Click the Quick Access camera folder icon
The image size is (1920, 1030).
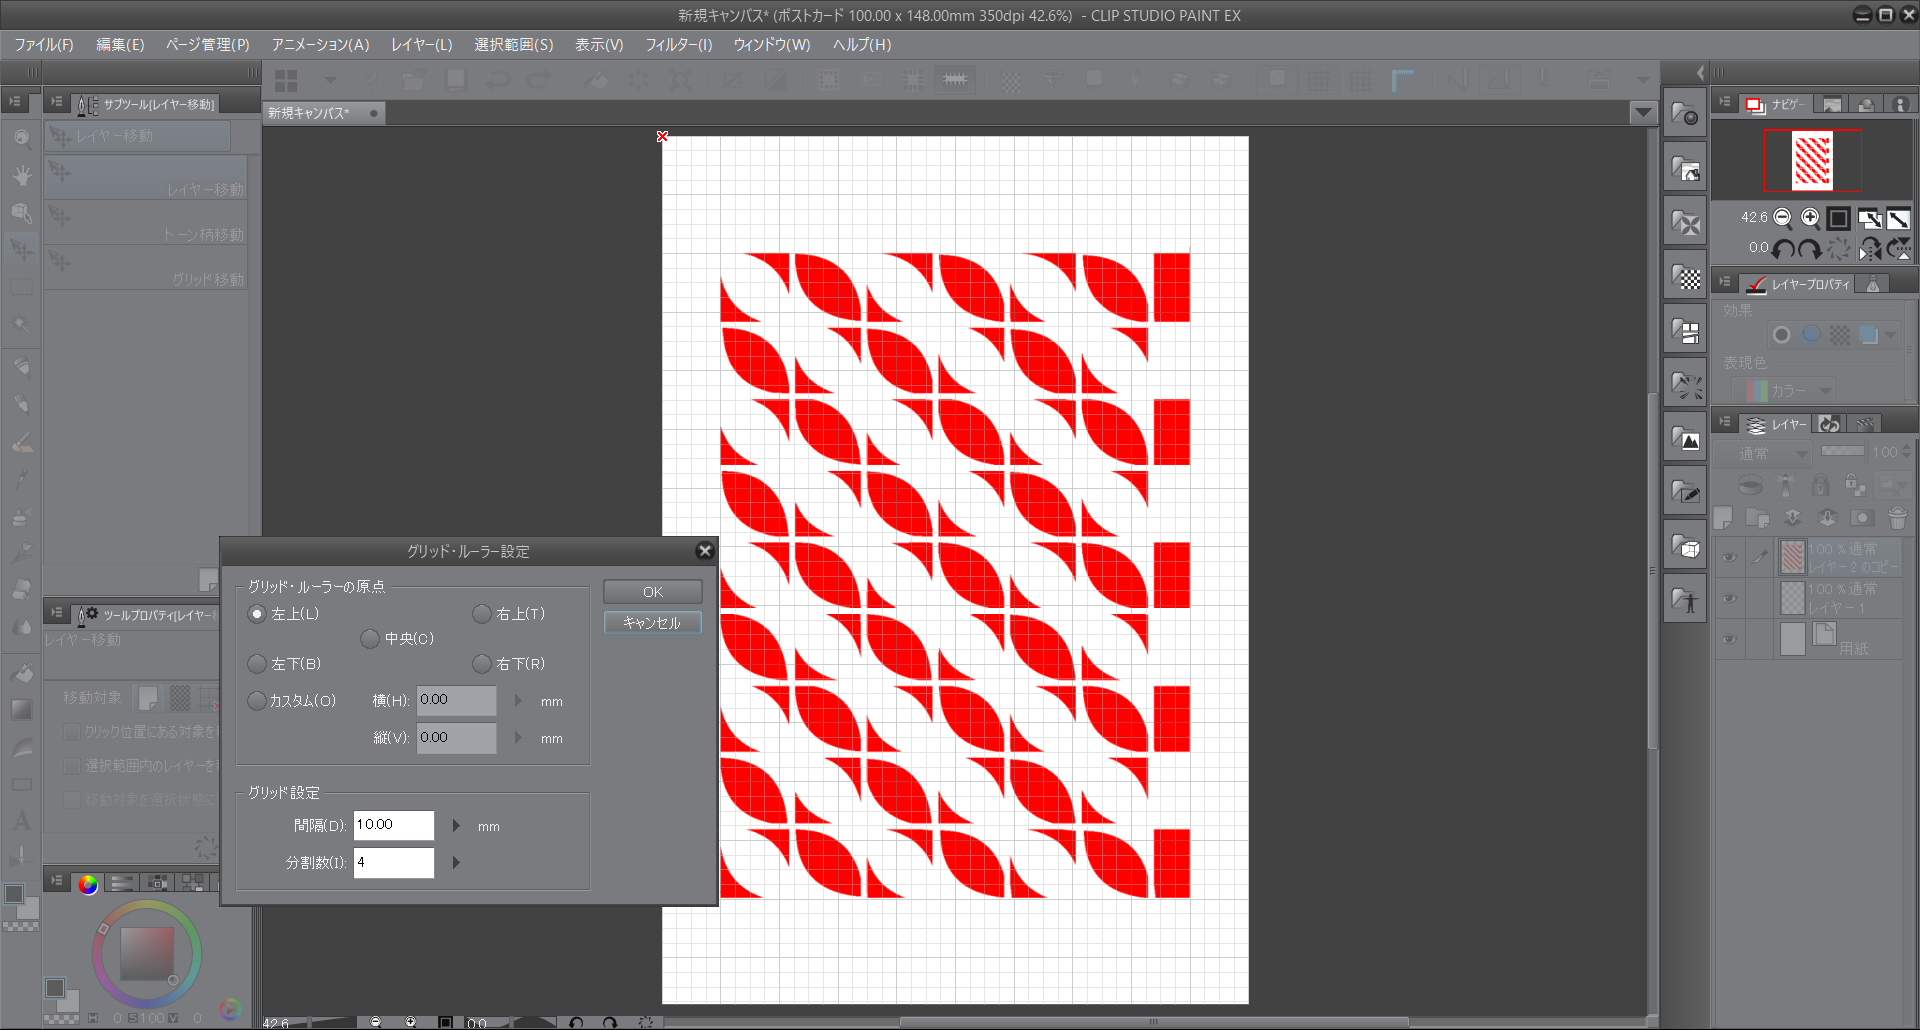coord(1685,114)
